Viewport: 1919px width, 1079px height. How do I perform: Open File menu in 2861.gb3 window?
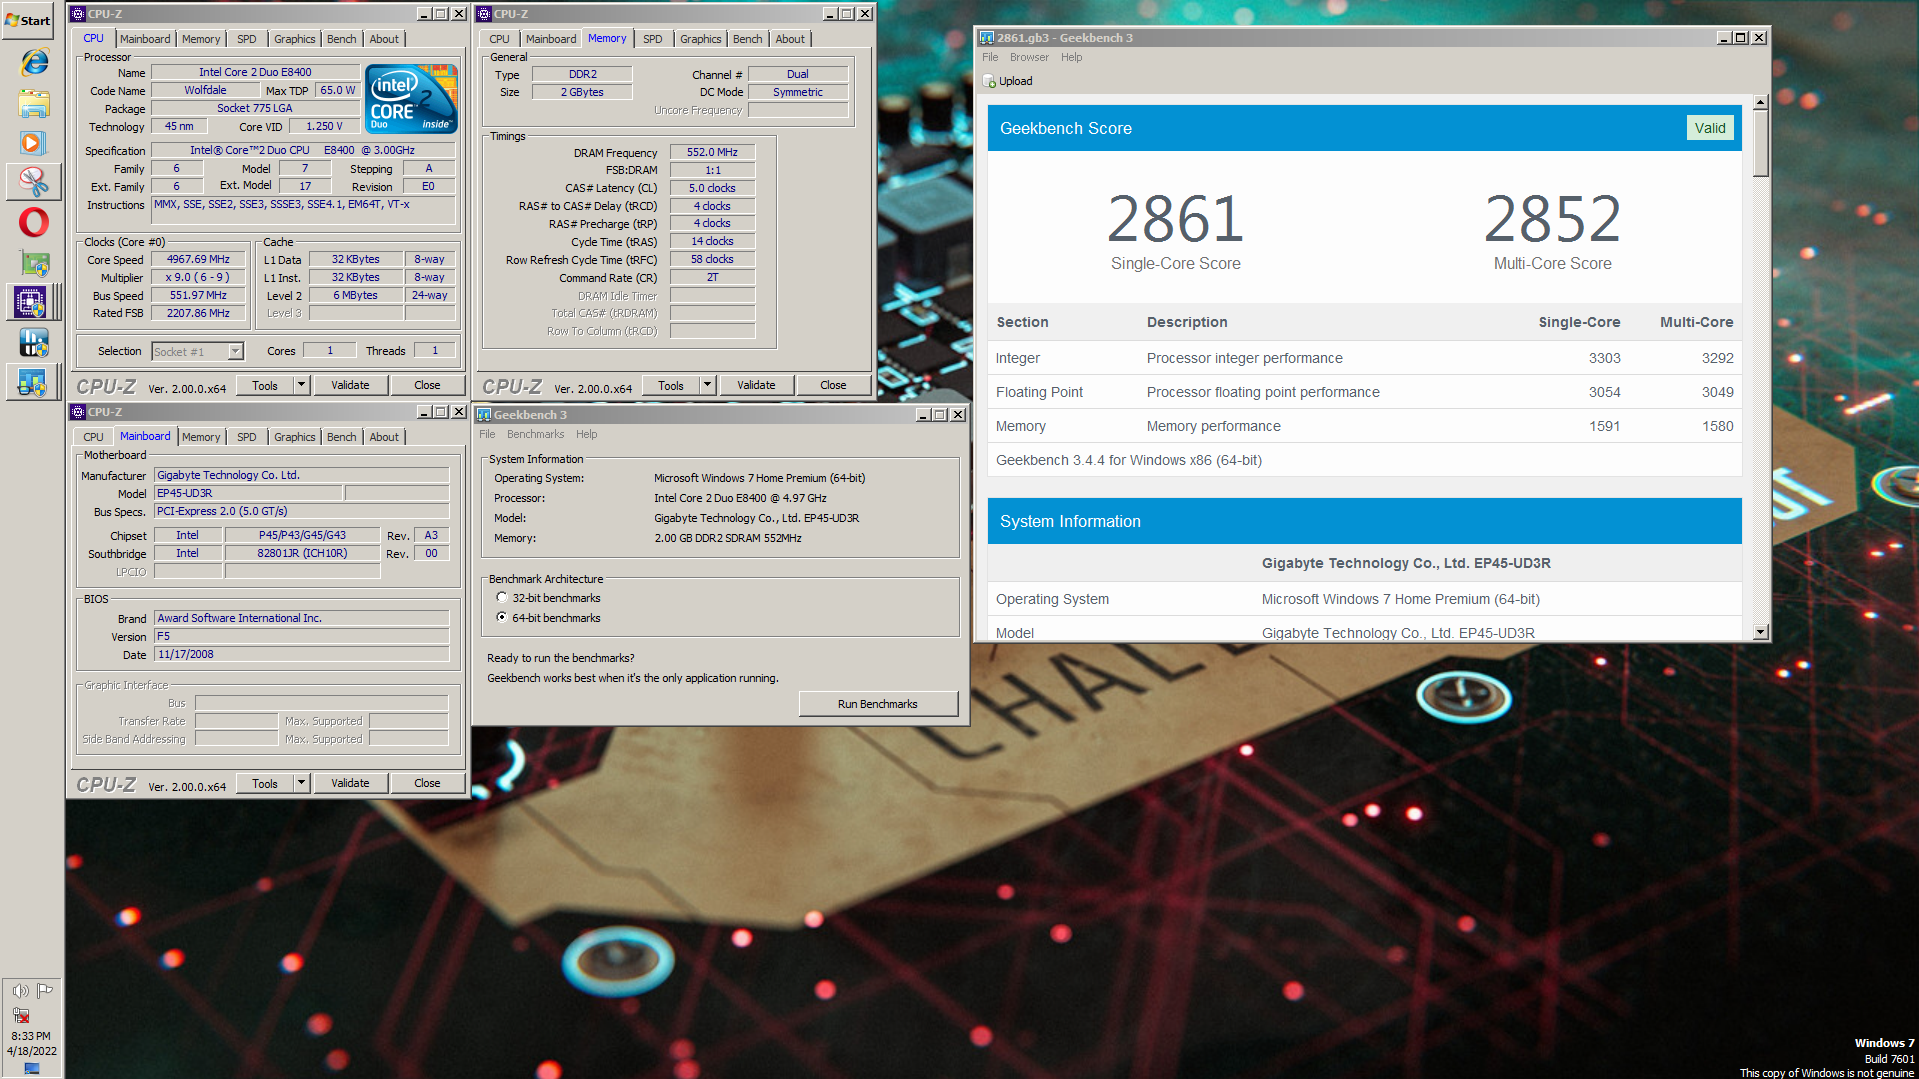(990, 57)
